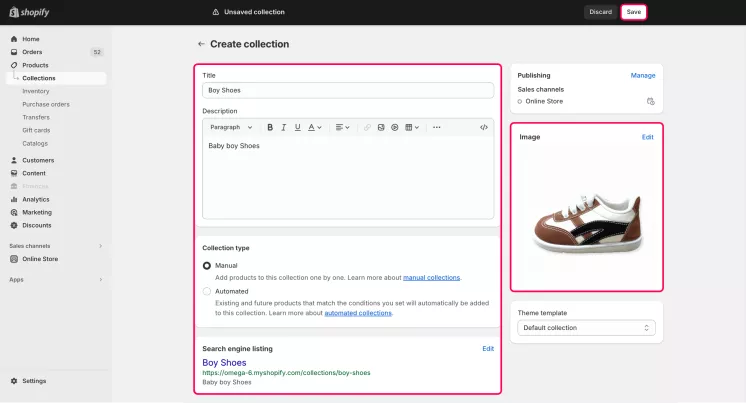Open the Paragraph style dropdown
Screen dimensions: 746x403
(231, 127)
